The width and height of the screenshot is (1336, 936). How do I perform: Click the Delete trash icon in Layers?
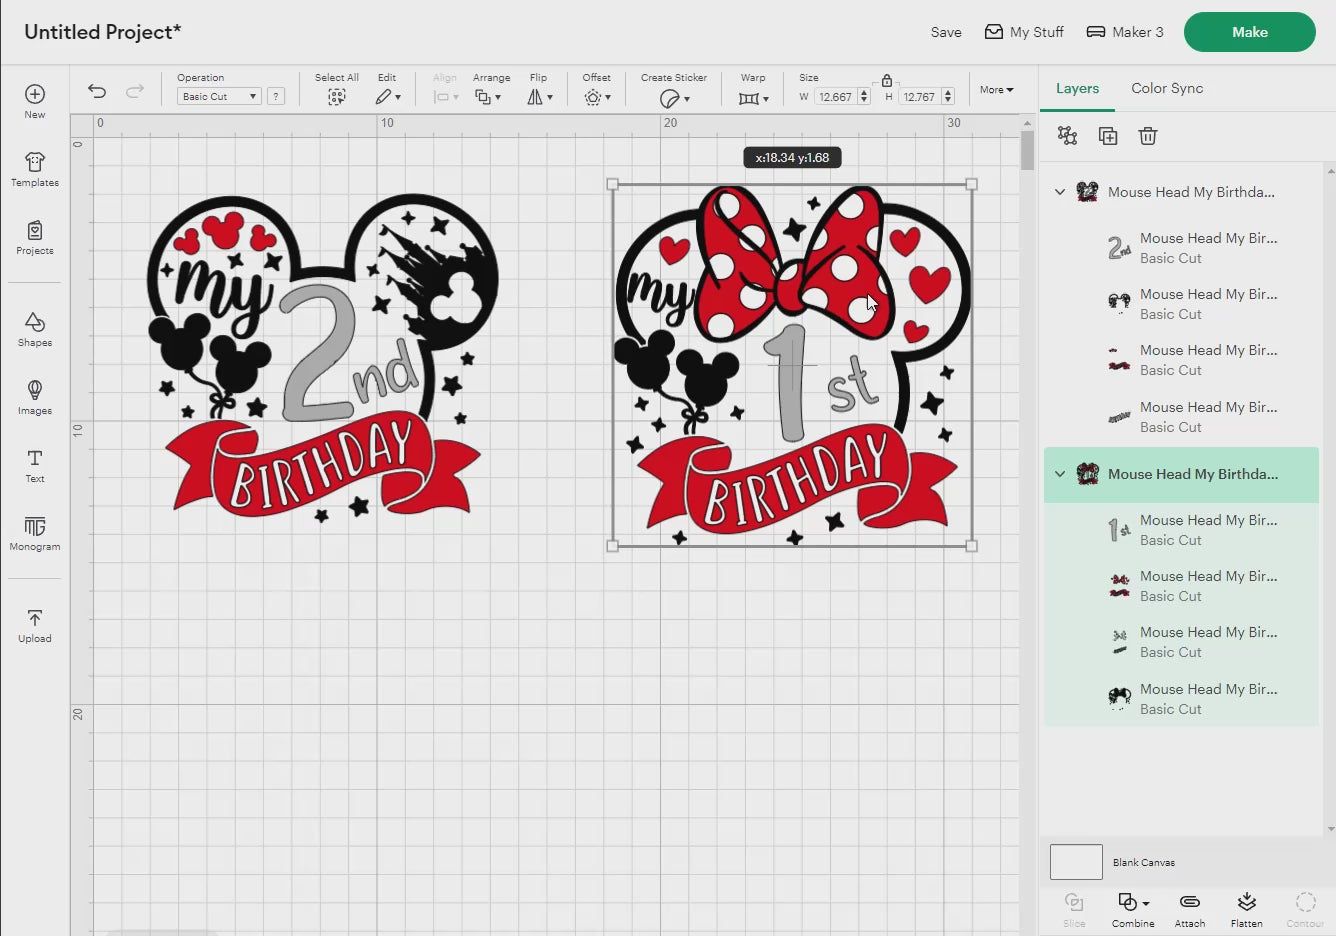[1148, 136]
